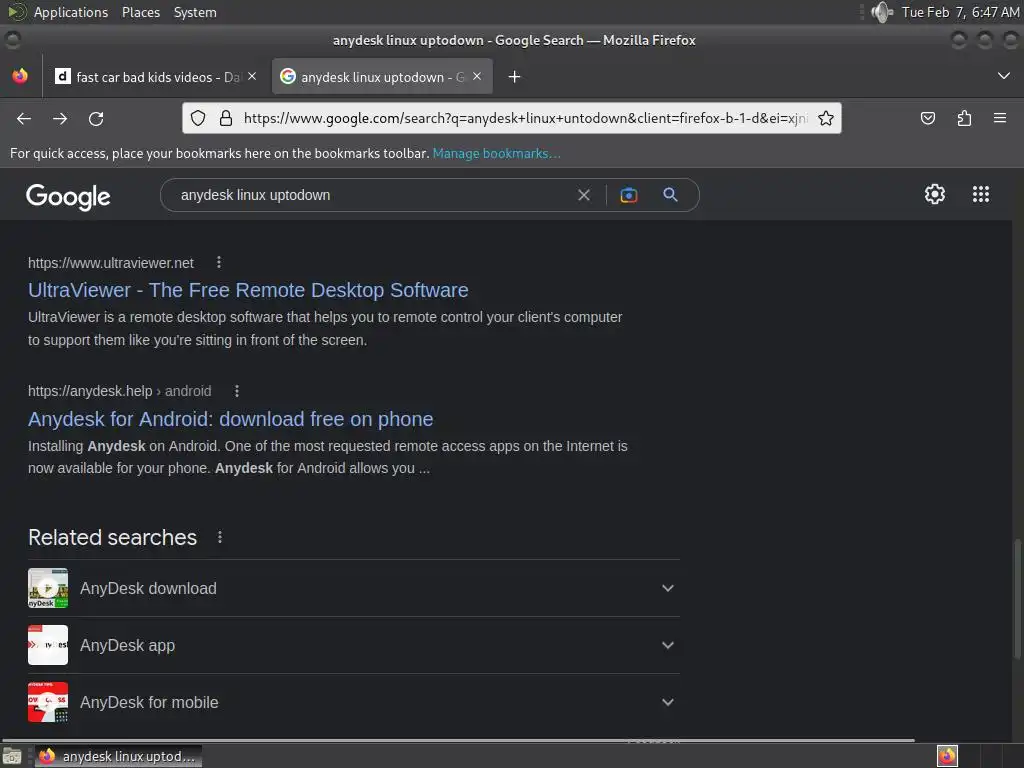Click the AnyDesk for mobile thumbnail

(48, 702)
